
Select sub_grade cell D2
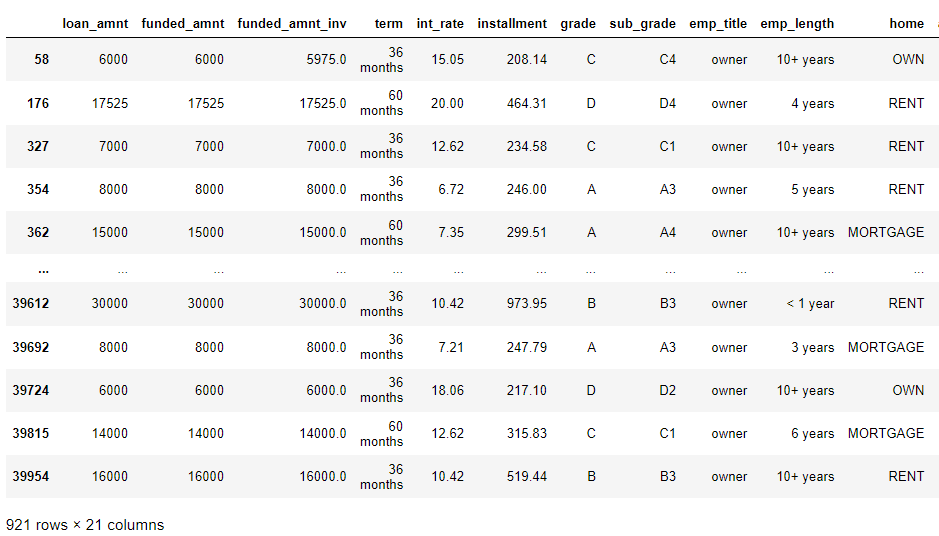pyautogui.click(x=668, y=390)
